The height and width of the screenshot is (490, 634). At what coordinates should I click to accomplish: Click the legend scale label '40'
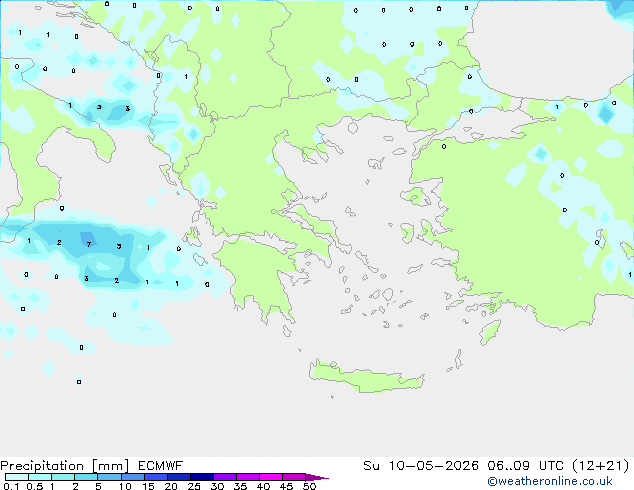tap(263, 486)
